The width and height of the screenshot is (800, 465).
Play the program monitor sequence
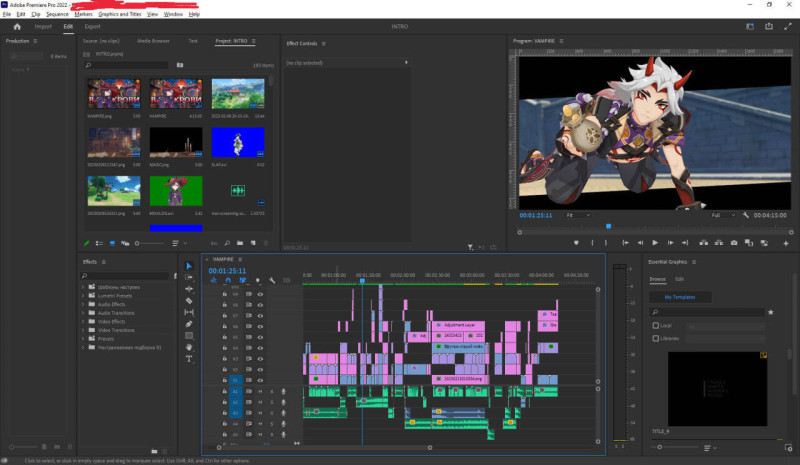pos(655,243)
